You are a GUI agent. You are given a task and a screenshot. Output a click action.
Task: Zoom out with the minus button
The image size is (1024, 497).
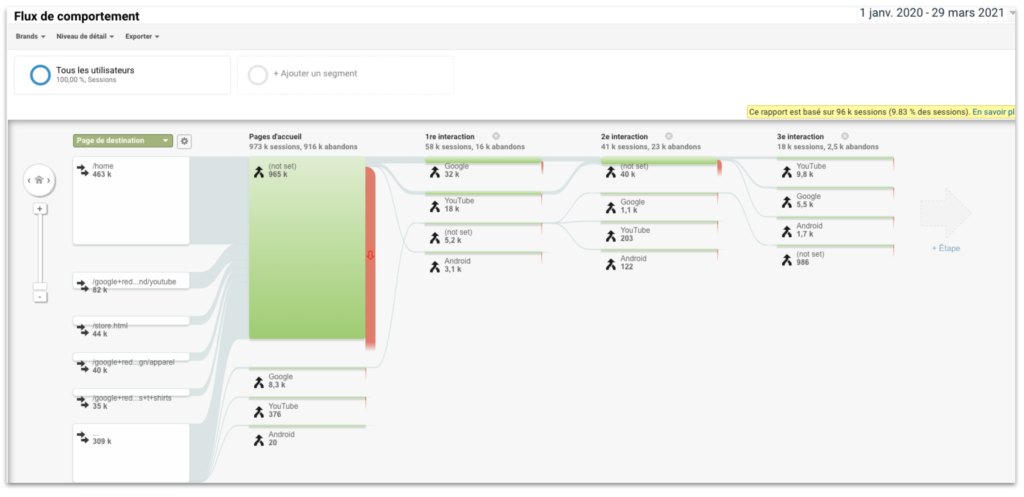click(x=40, y=296)
